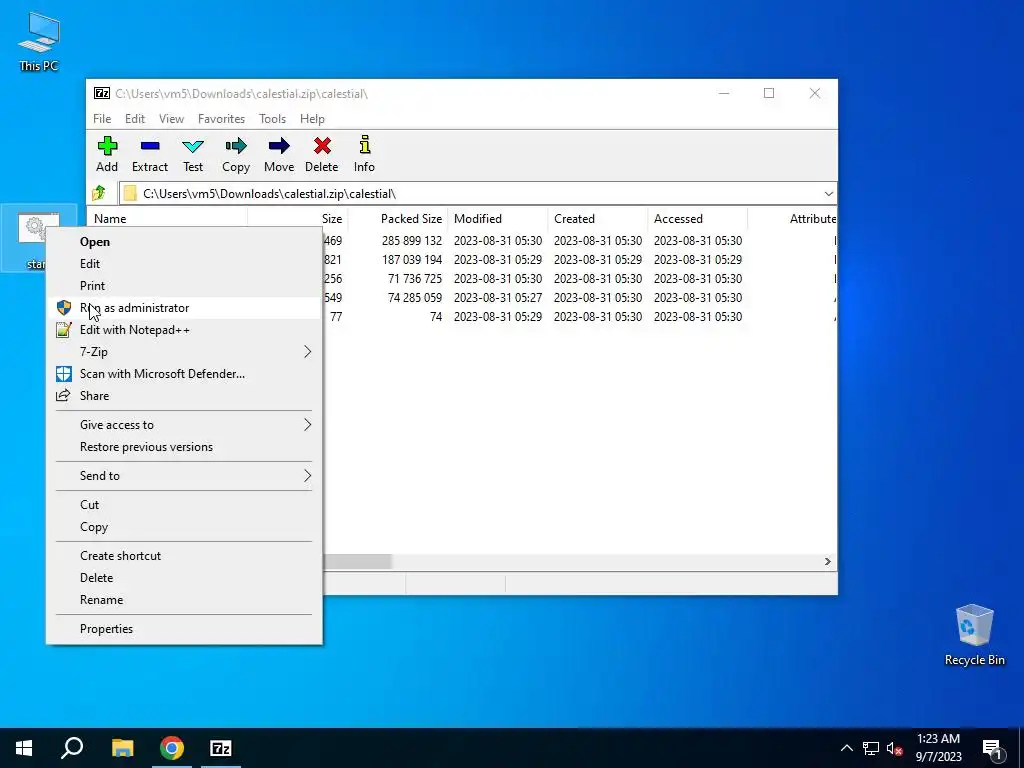Viewport: 1024px width, 768px height.
Task: Select Run as administrator
Action: [184, 308]
